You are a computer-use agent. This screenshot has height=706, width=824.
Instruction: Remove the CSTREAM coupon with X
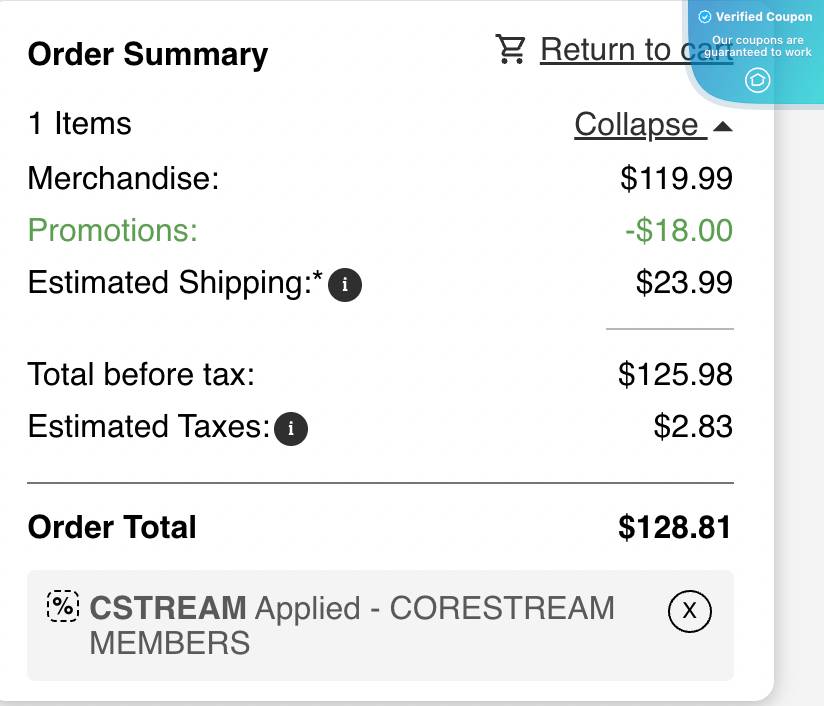click(x=689, y=610)
